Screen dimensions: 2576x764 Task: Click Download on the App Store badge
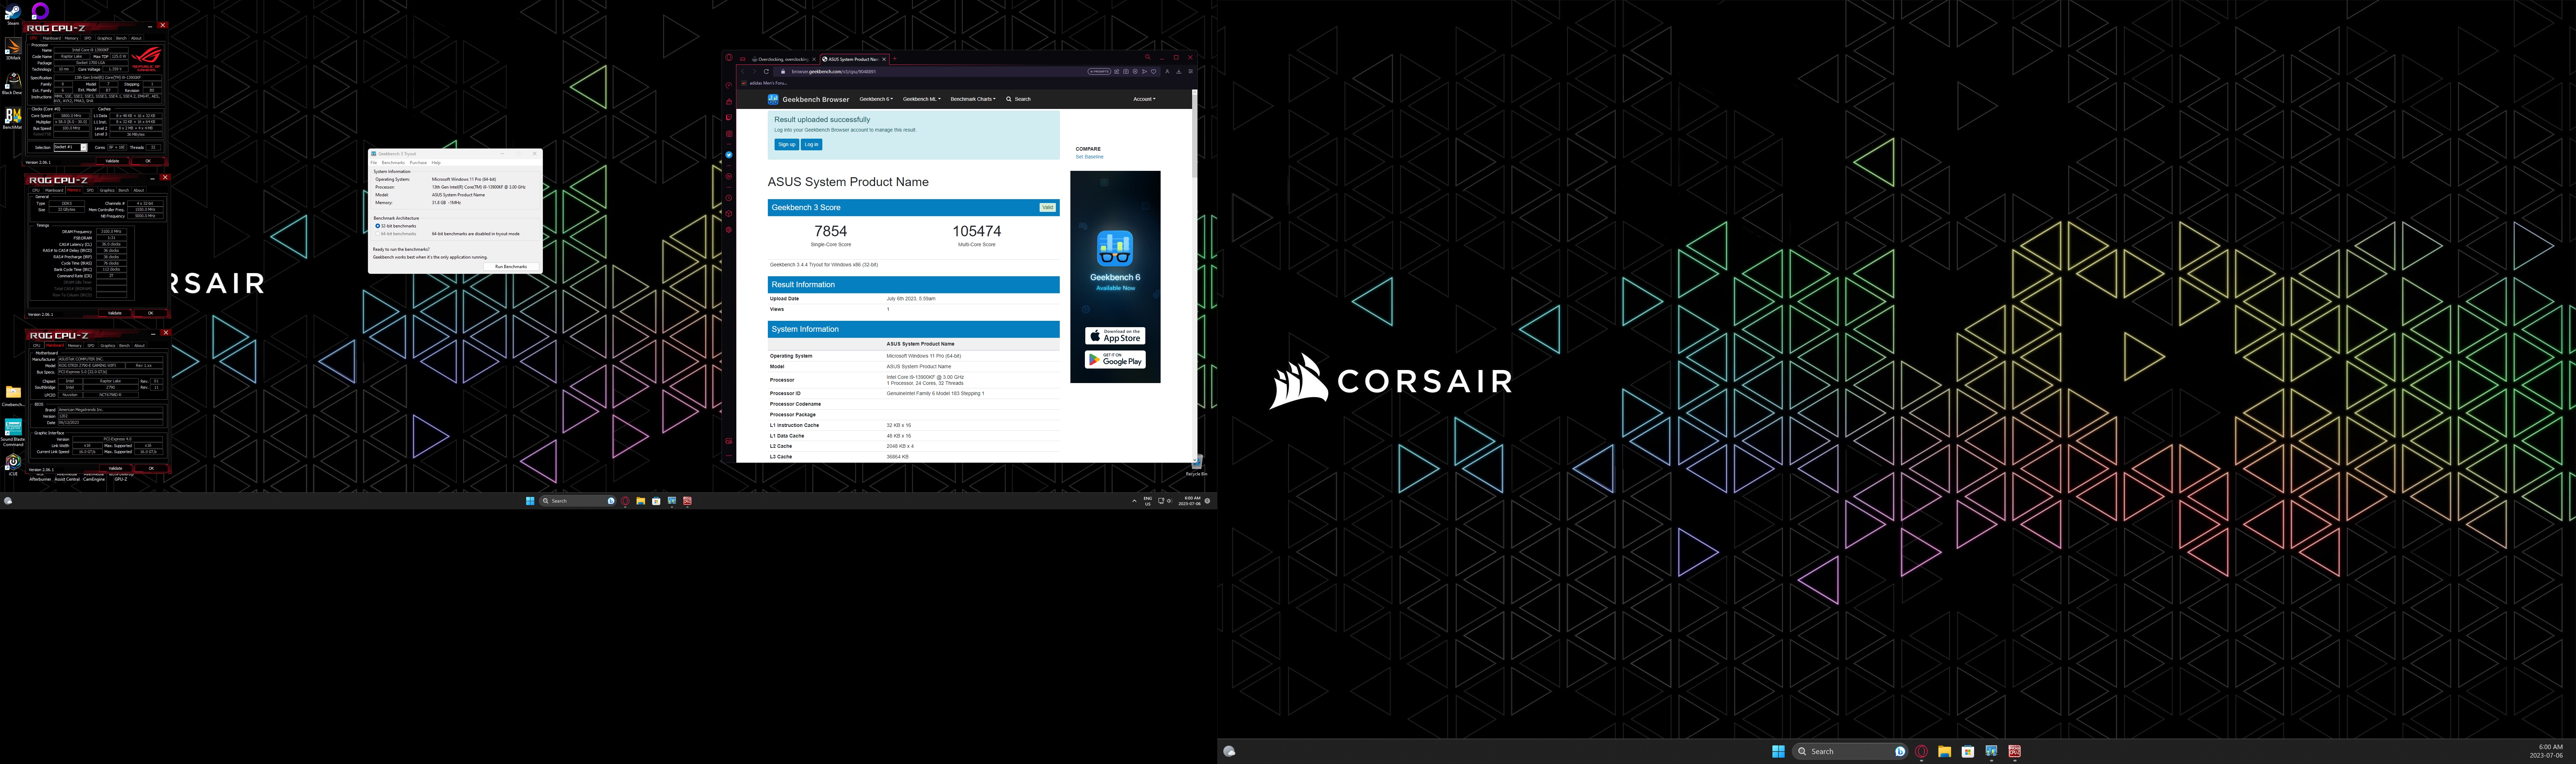coord(1115,336)
